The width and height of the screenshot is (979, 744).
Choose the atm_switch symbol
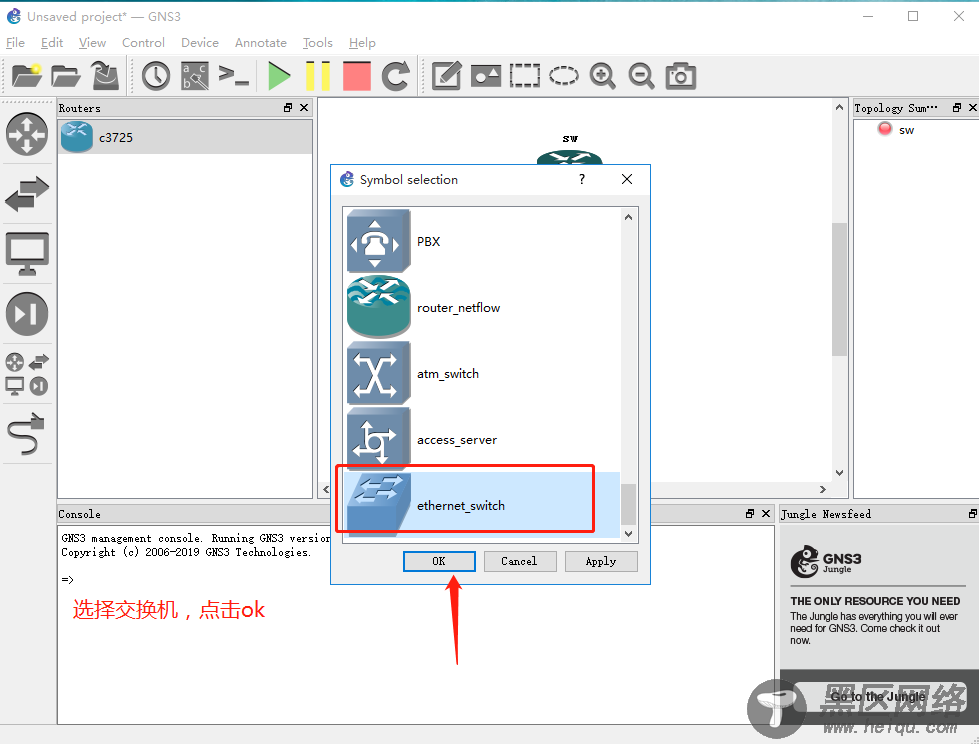click(x=482, y=374)
